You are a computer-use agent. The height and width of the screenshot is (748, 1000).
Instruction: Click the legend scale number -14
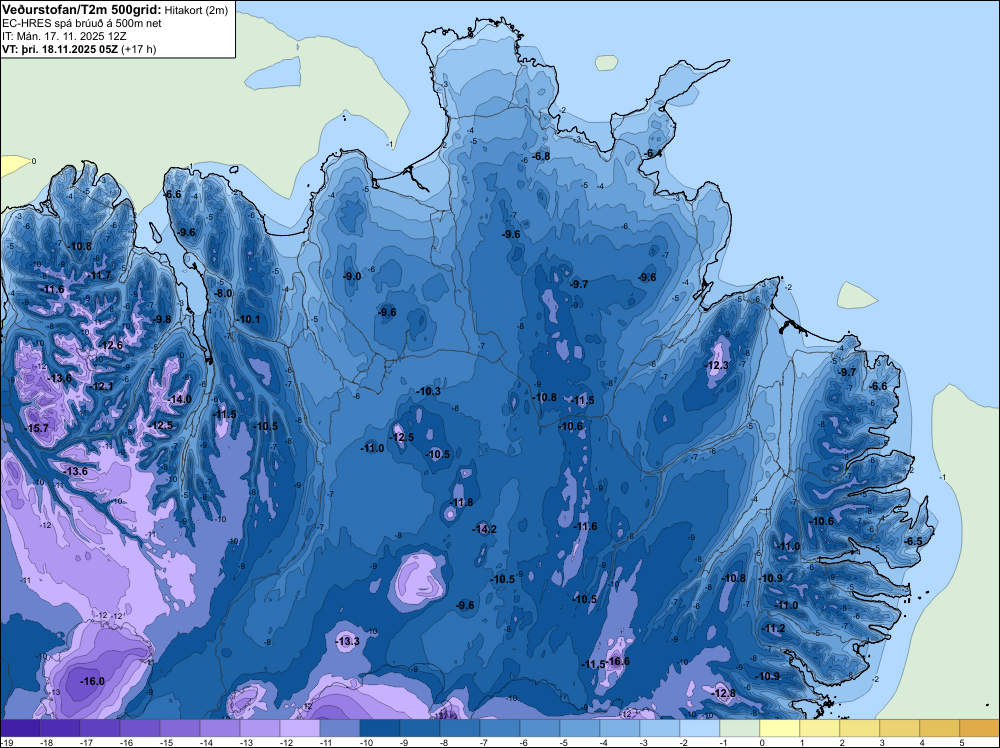(205, 743)
